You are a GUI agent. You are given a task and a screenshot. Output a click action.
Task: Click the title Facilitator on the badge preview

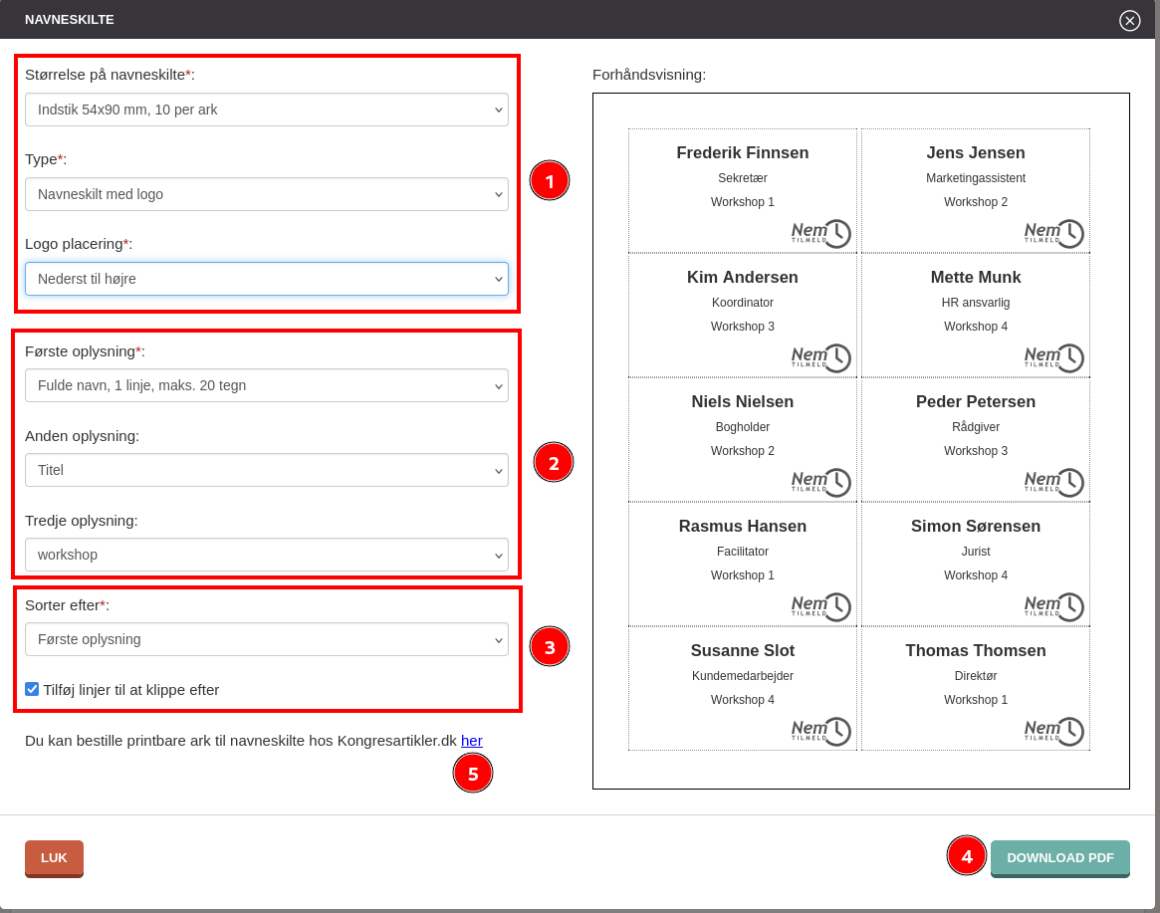743,551
